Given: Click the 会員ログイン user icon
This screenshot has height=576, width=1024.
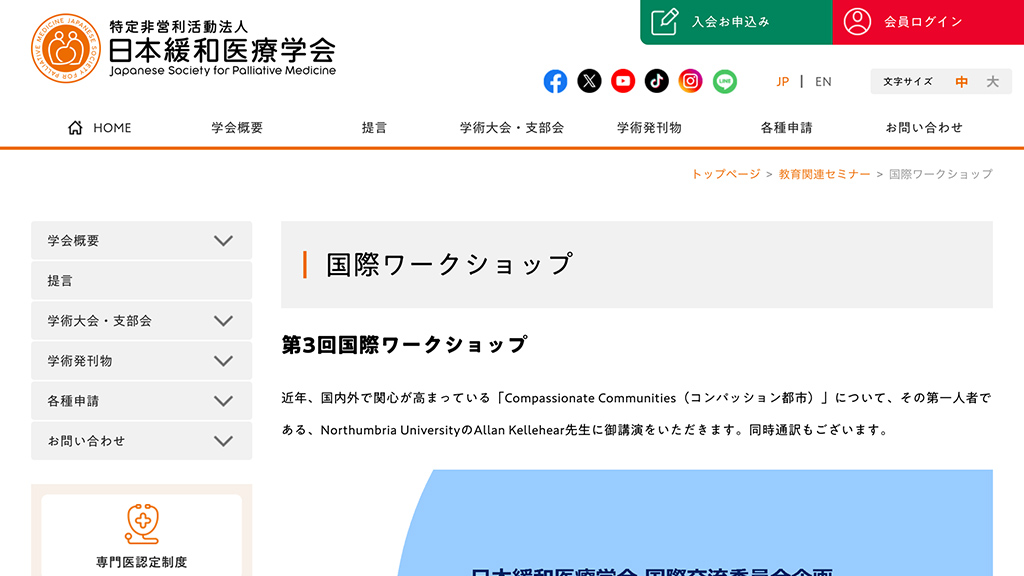Looking at the screenshot, I should click(x=857, y=22).
